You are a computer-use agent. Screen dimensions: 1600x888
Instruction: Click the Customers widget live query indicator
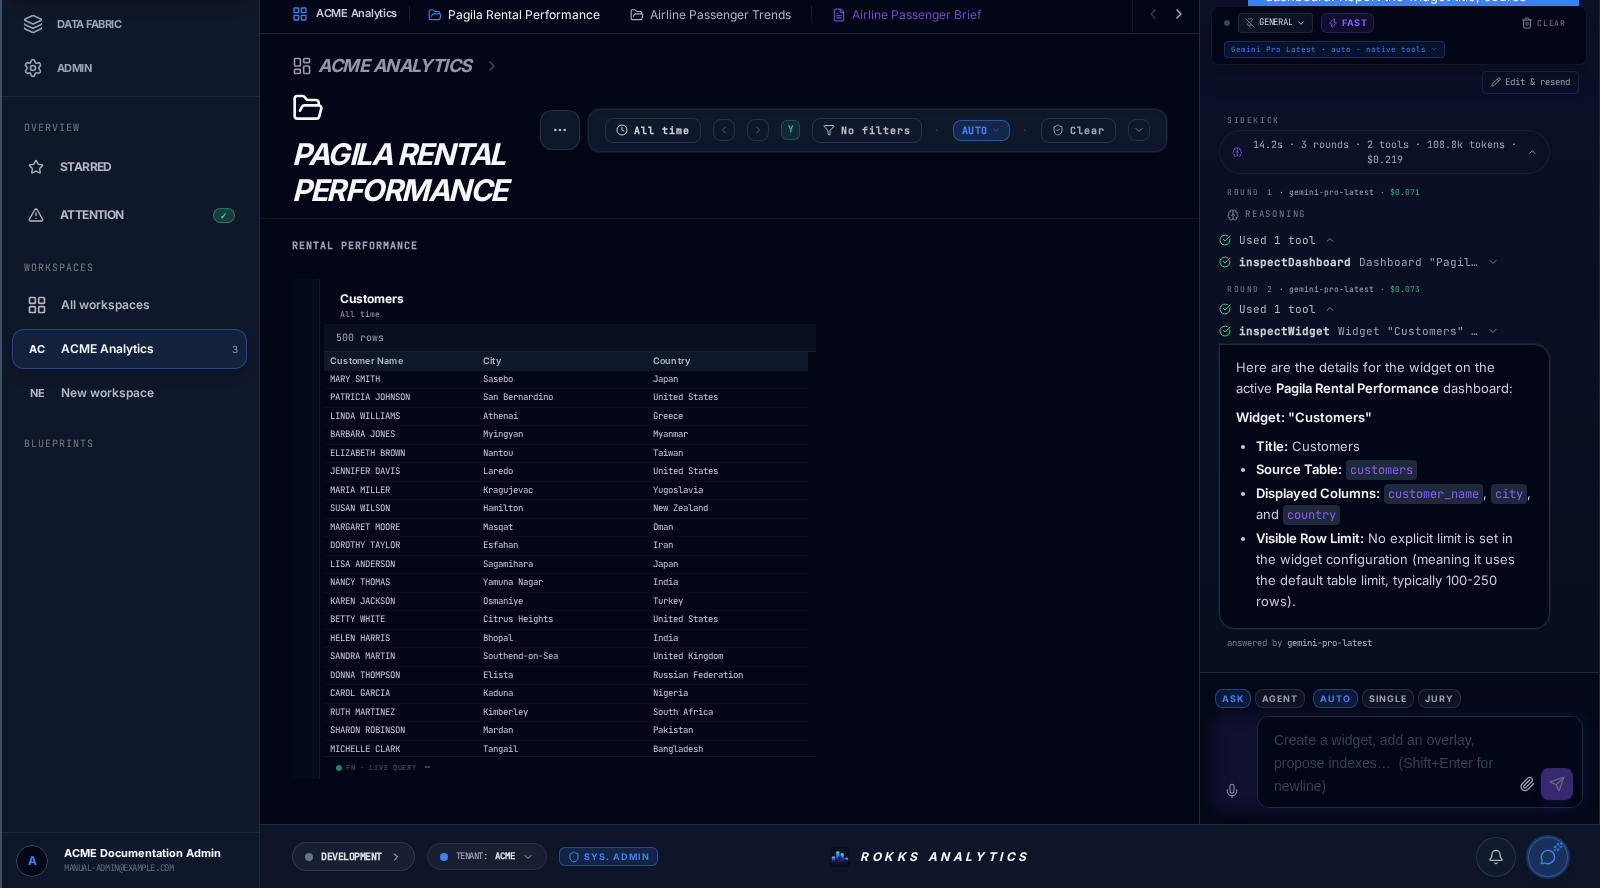376,768
